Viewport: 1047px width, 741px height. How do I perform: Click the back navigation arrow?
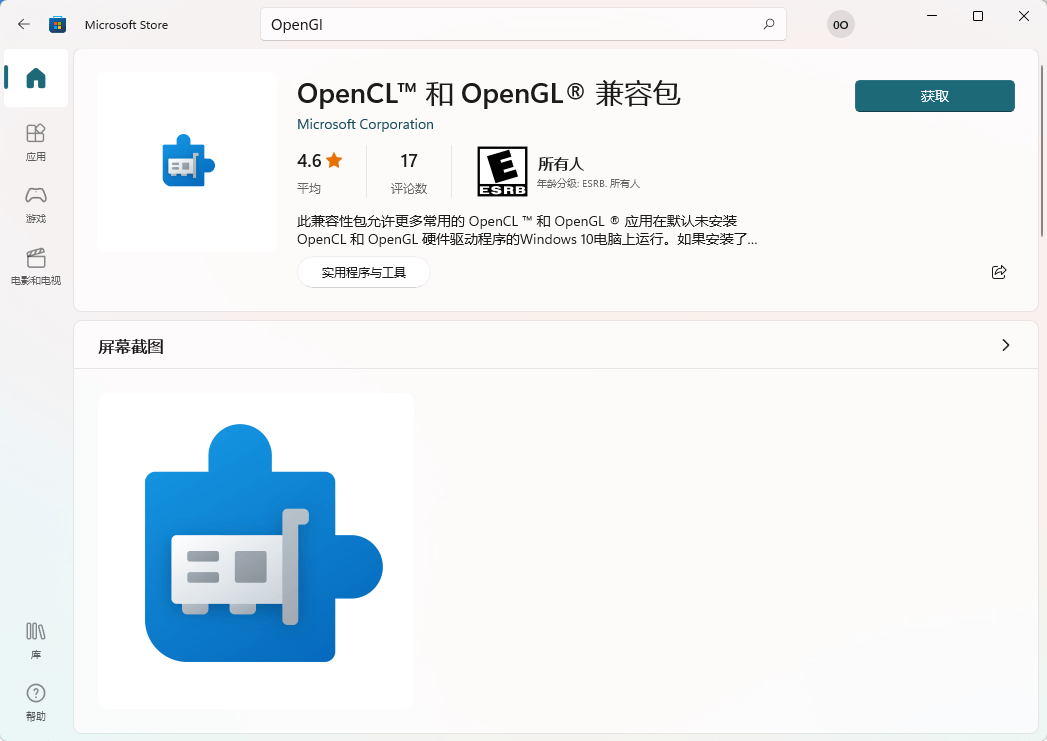click(23, 24)
